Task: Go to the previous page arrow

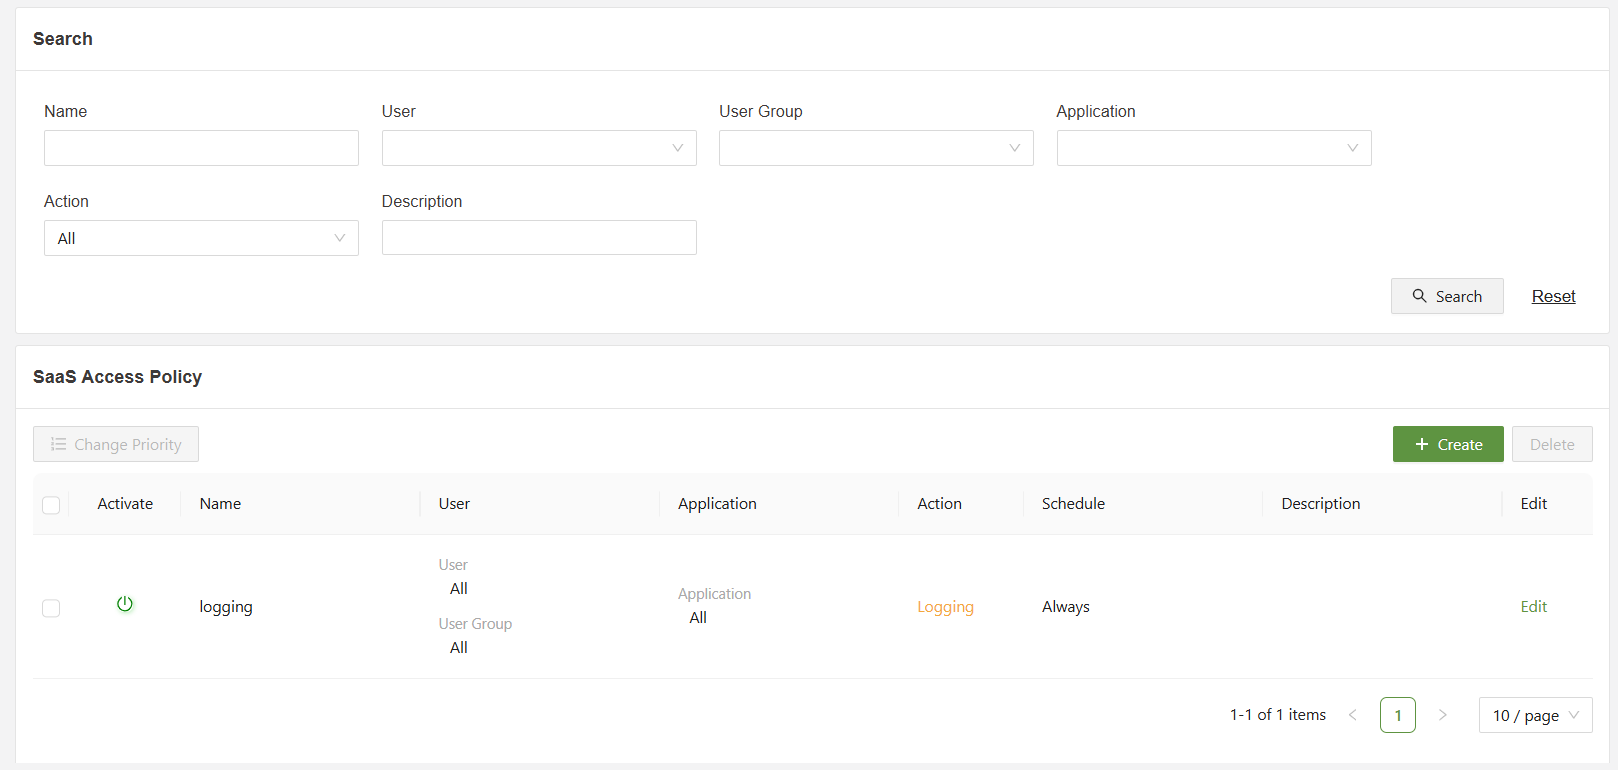Action: point(1353,715)
